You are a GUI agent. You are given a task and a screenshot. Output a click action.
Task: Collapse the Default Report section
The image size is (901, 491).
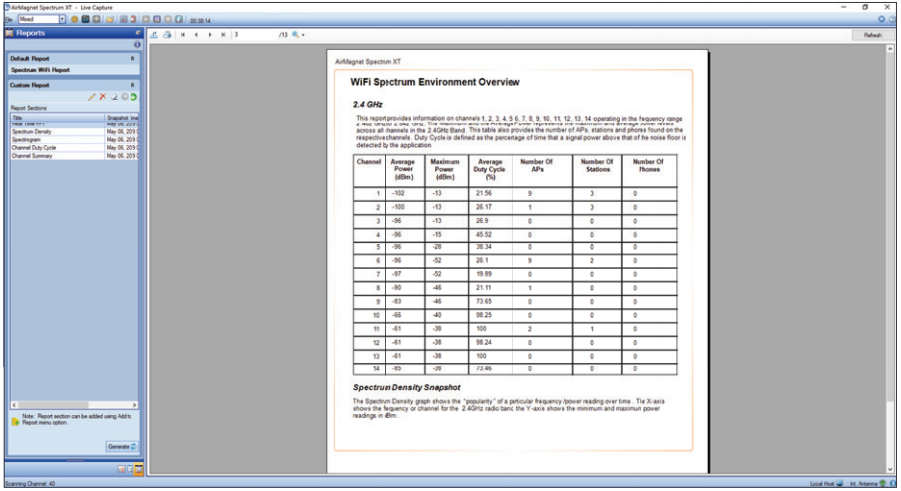[132, 58]
